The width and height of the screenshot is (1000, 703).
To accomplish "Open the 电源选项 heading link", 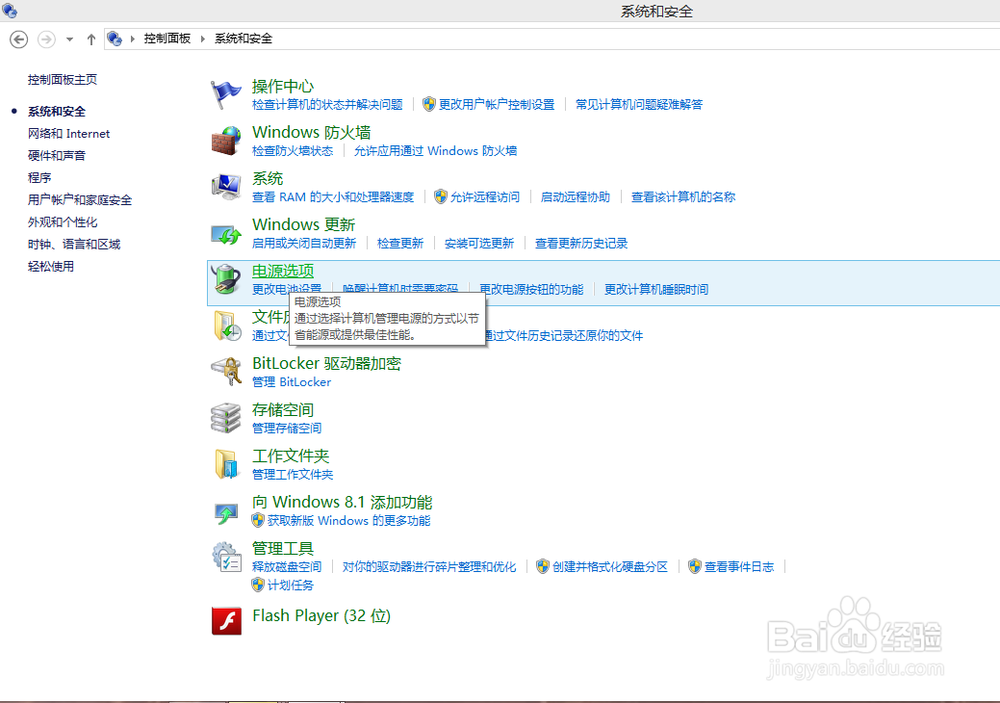I will (283, 271).
